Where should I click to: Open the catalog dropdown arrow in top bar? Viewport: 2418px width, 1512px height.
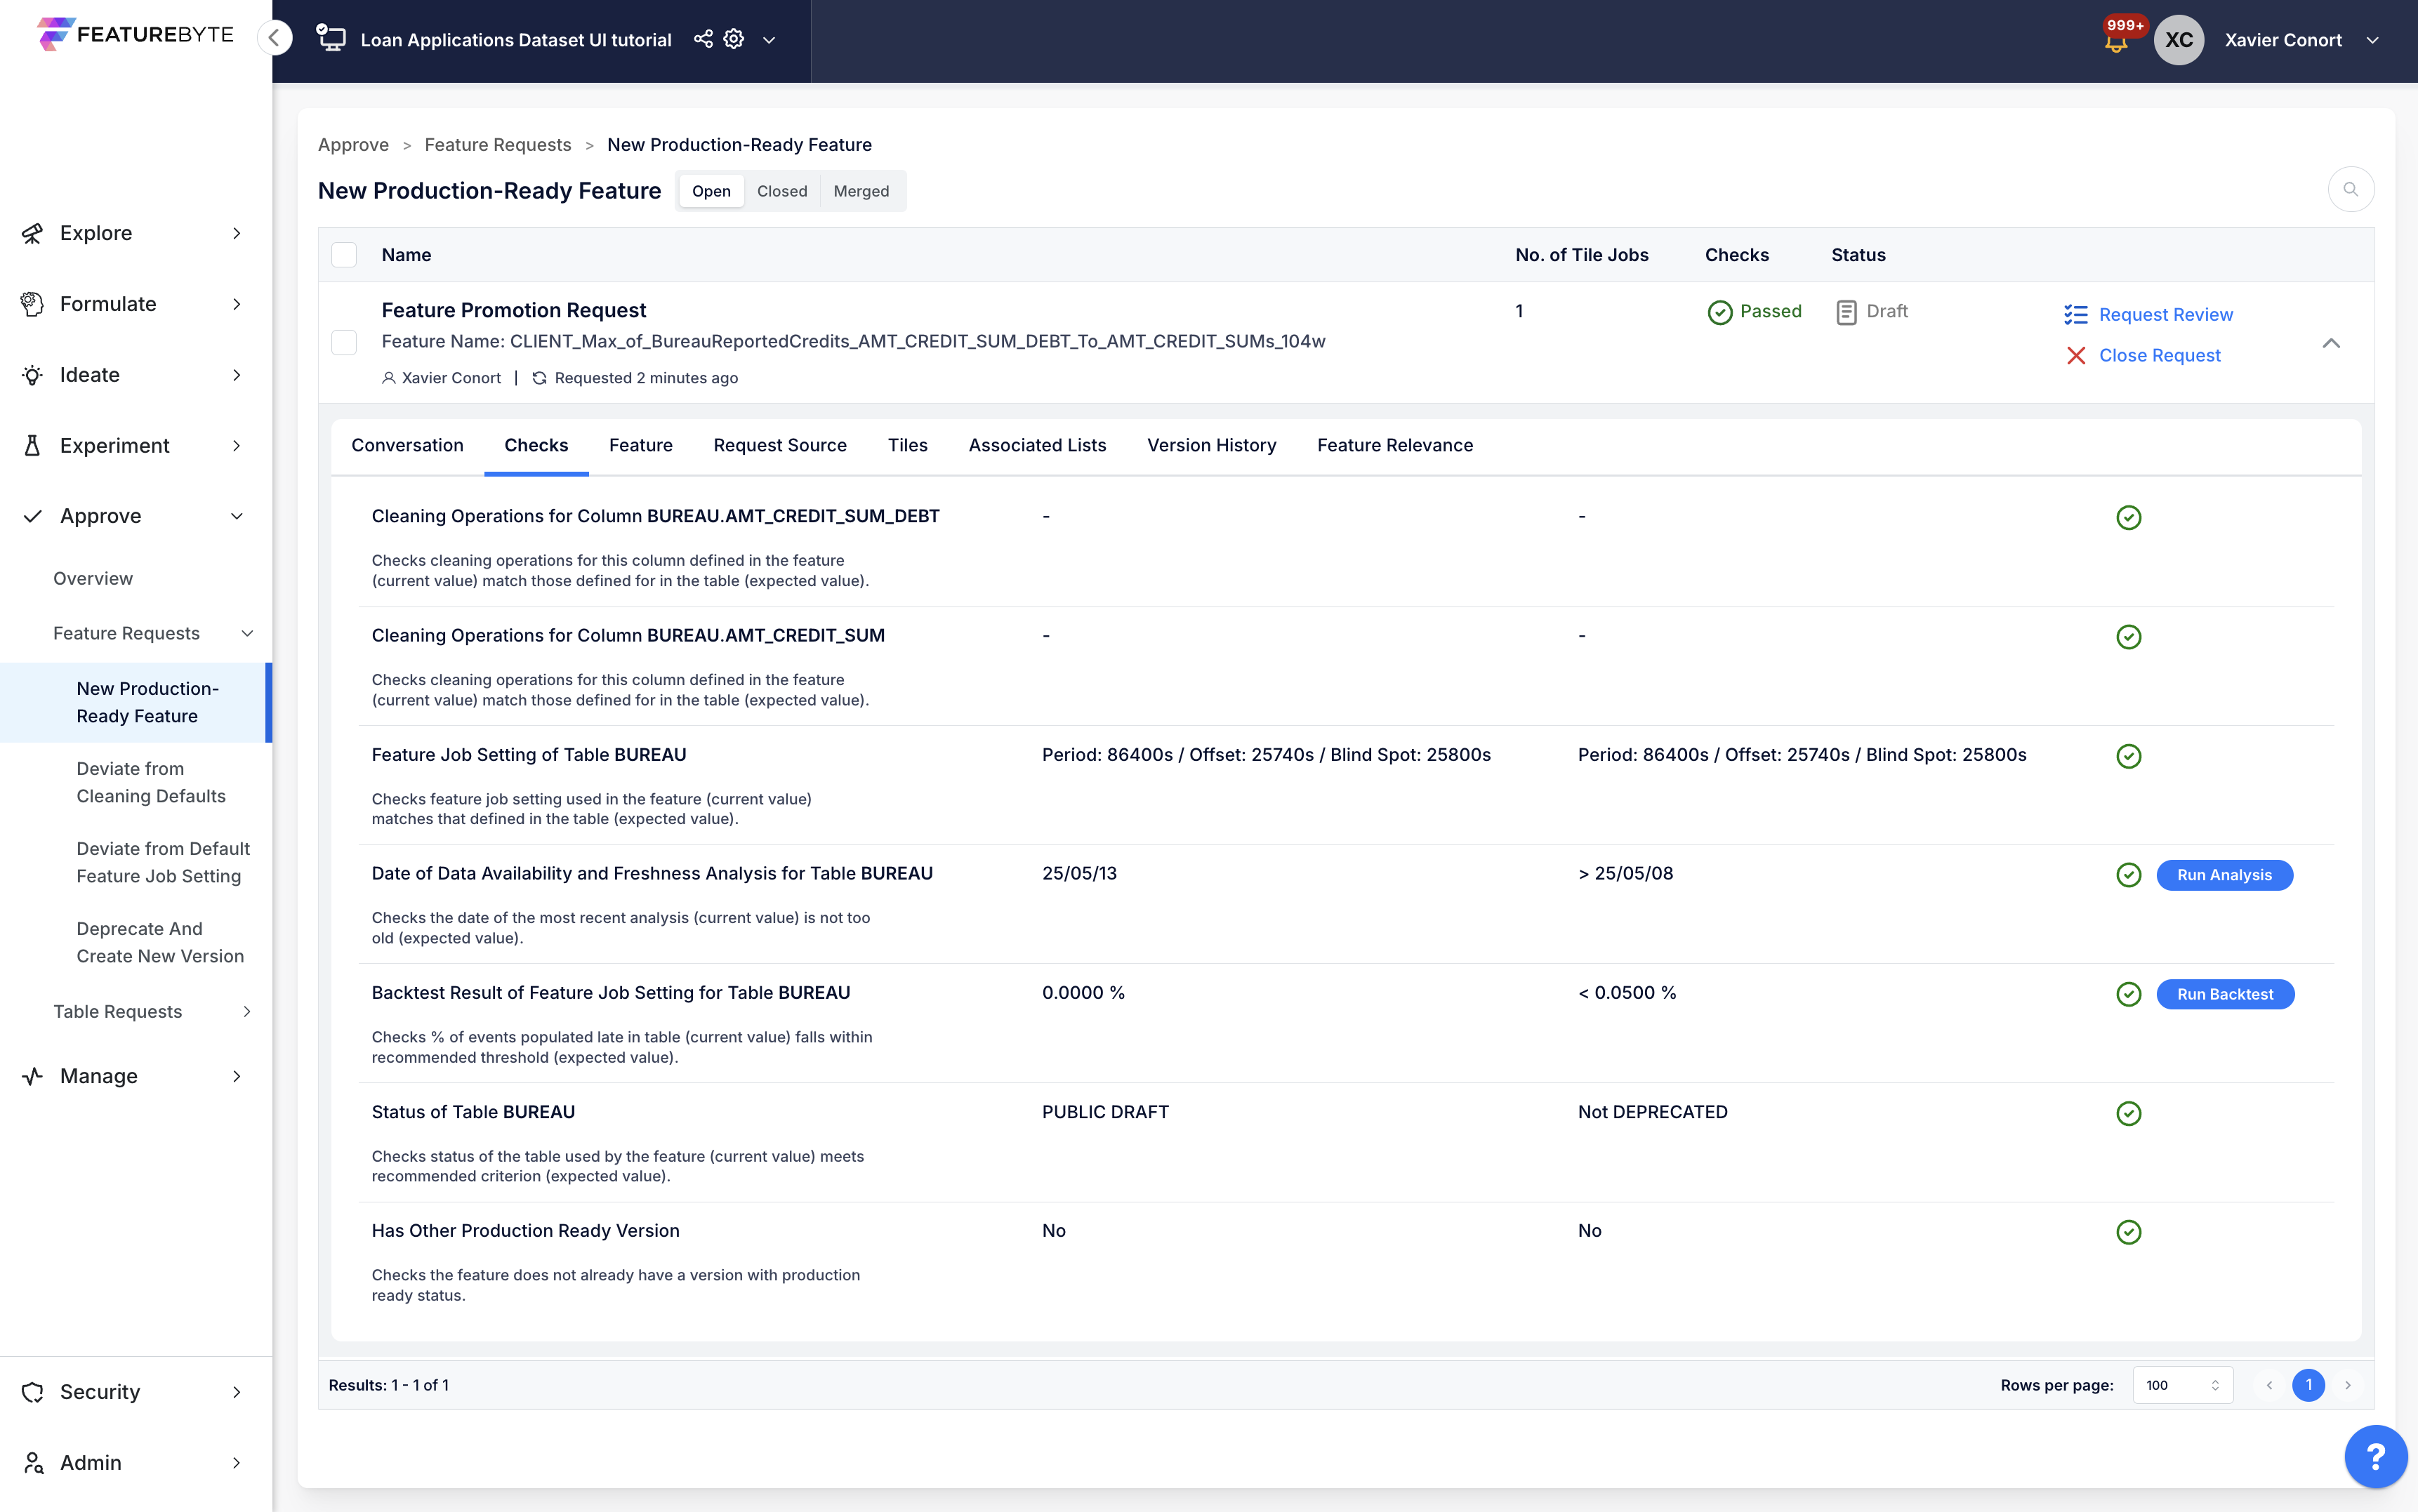click(x=769, y=40)
